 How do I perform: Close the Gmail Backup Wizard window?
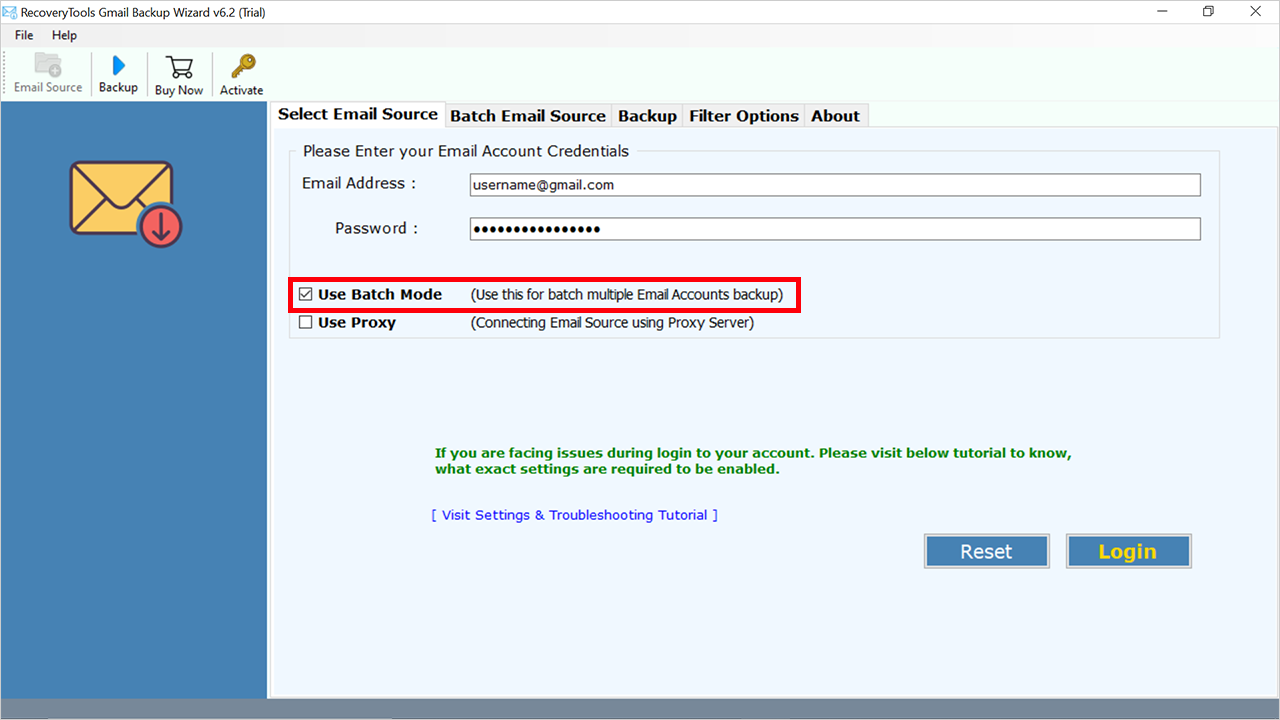pyautogui.click(x=1255, y=12)
